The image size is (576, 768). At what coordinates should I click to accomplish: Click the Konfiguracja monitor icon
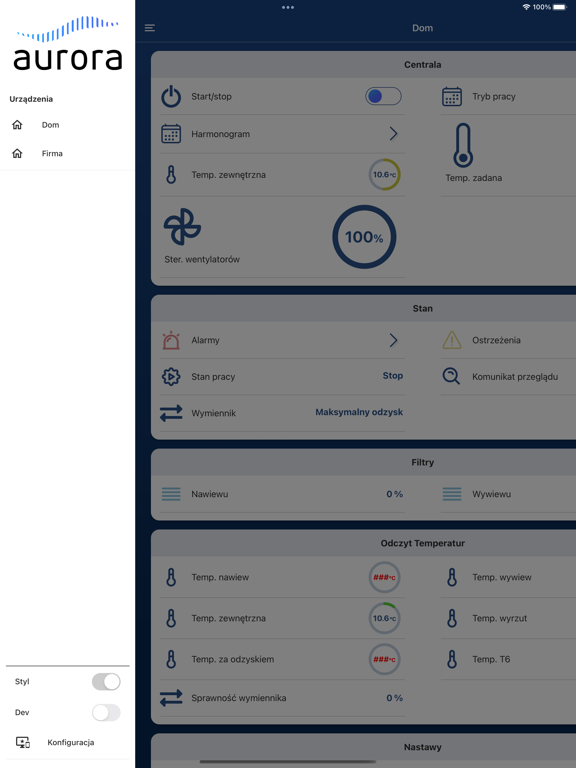coord(23,743)
